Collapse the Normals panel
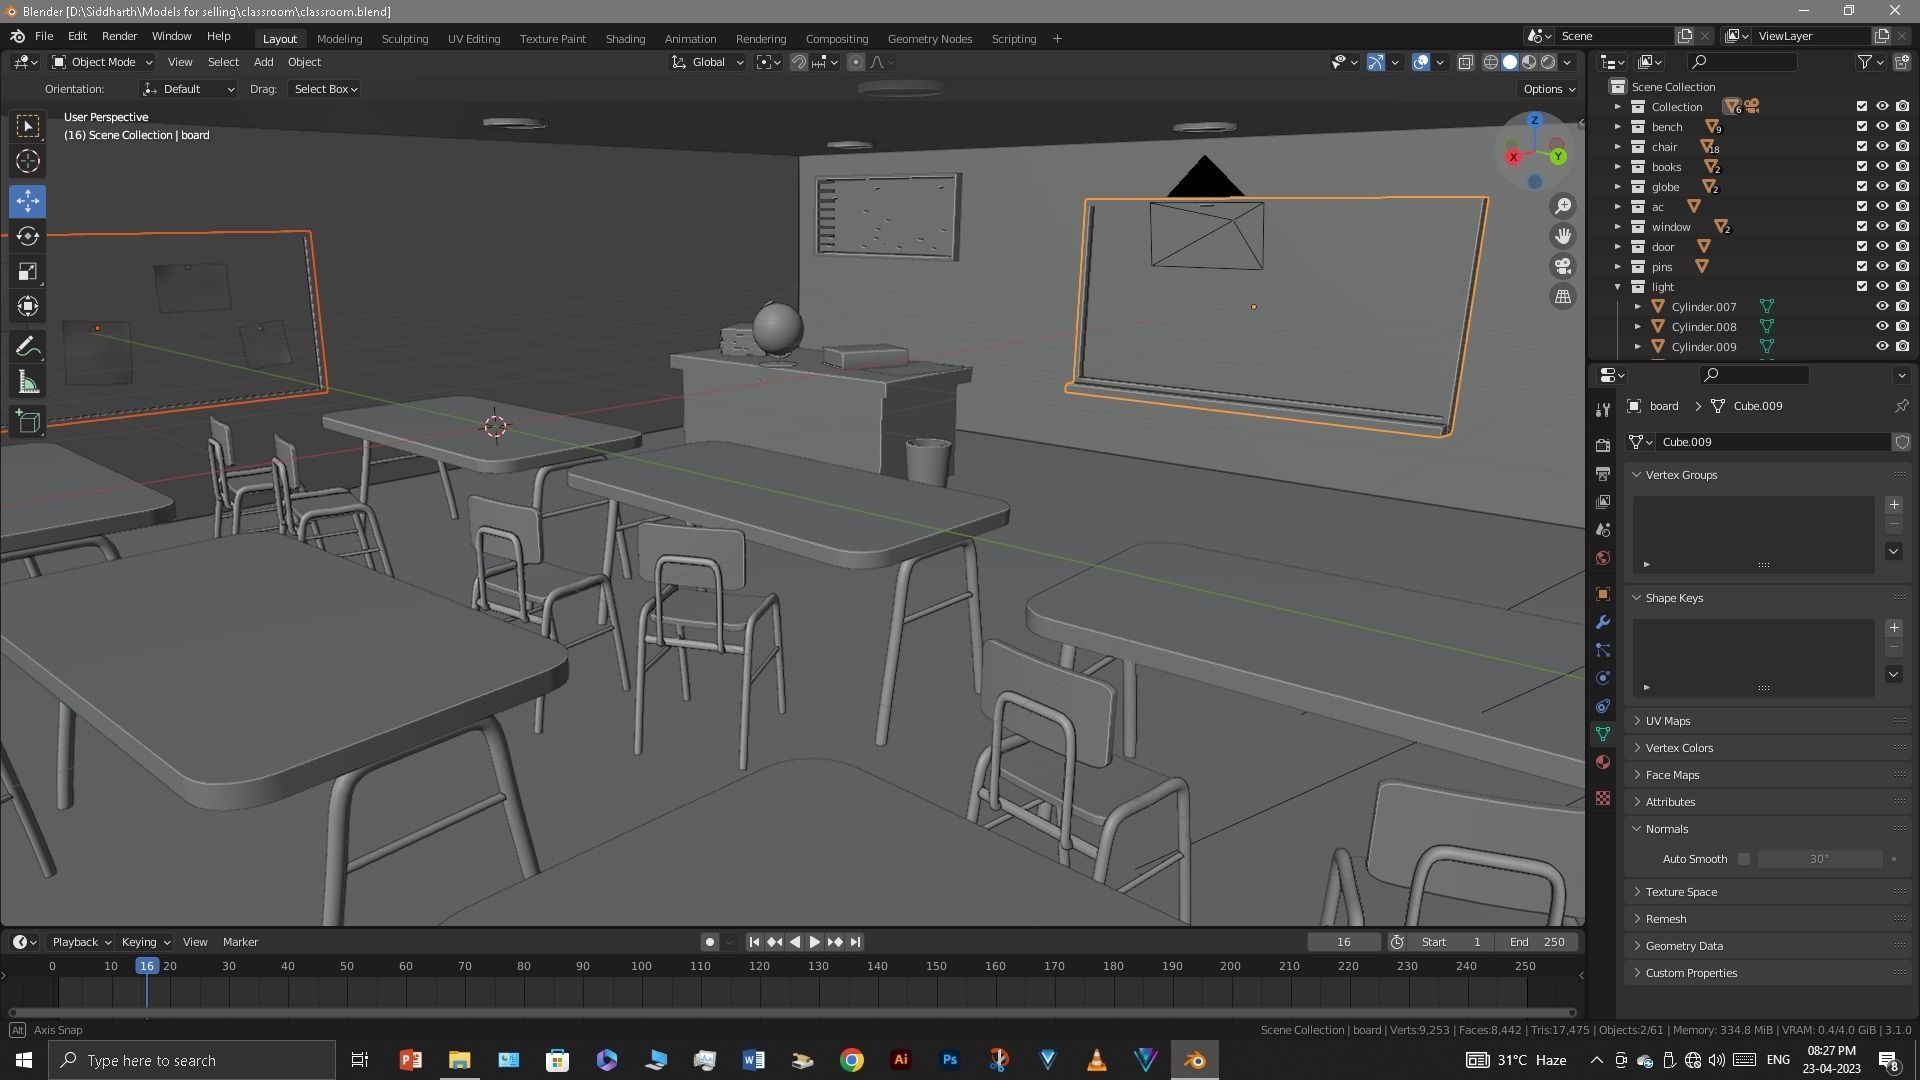Image resolution: width=1920 pixels, height=1080 pixels. point(1667,829)
